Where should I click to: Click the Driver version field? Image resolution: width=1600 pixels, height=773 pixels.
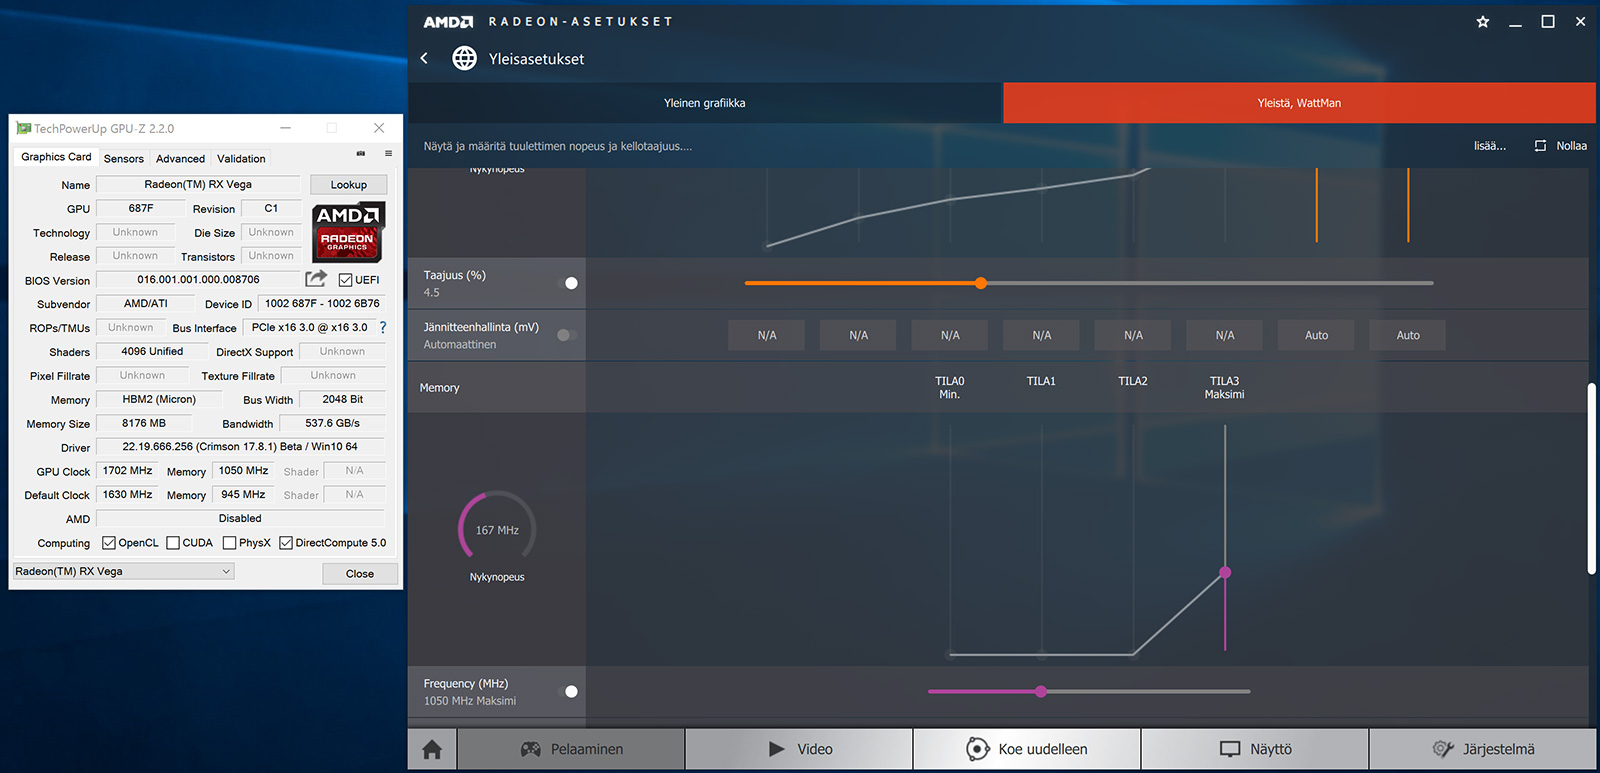coord(240,447)
